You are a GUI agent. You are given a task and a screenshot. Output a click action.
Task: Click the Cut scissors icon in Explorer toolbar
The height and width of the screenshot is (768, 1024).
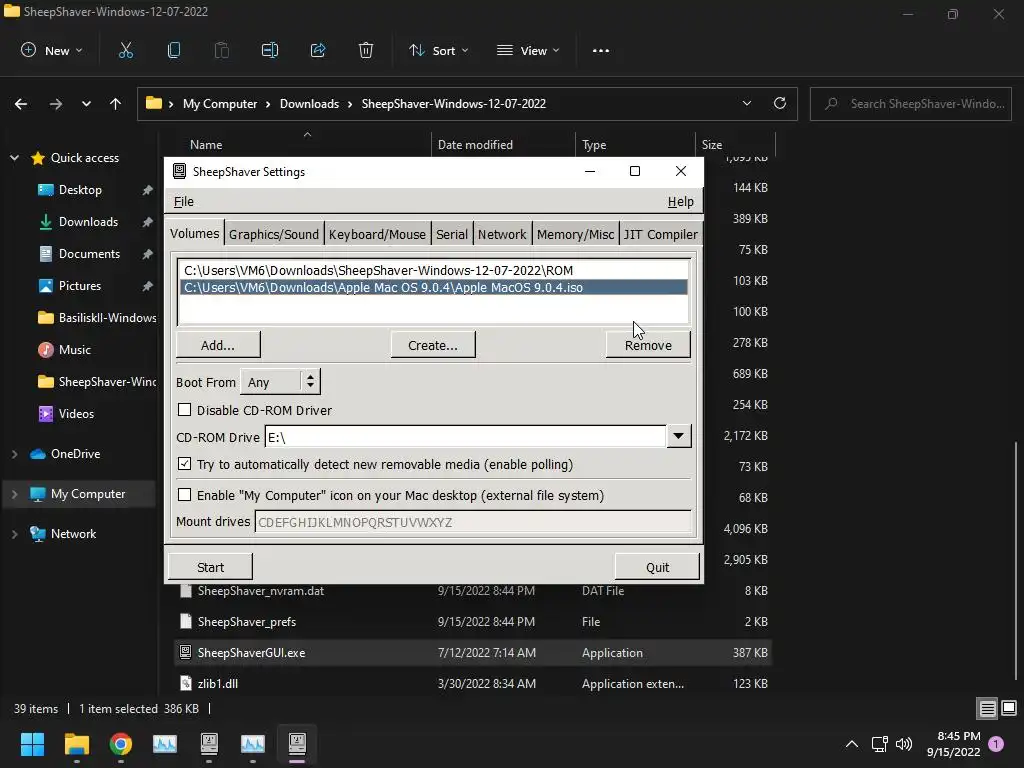coord(125,50)
